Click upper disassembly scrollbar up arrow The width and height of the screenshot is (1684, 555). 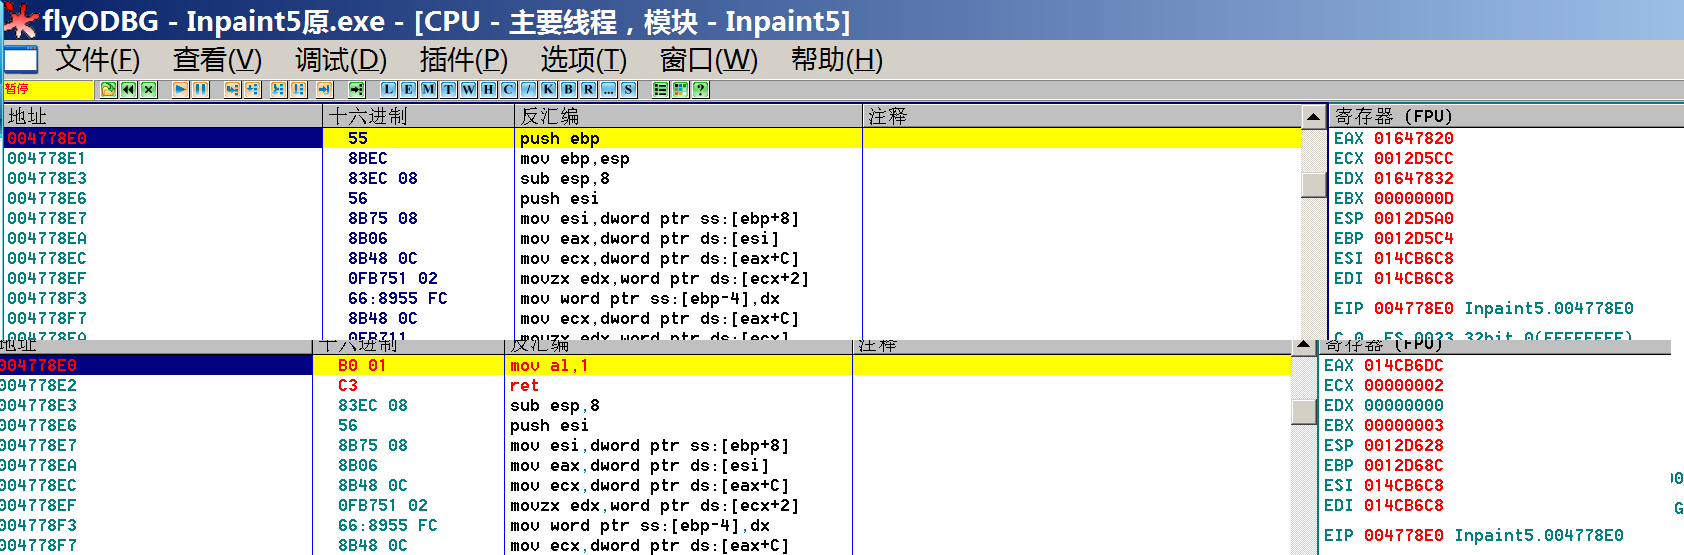(x=1314, y=117)
